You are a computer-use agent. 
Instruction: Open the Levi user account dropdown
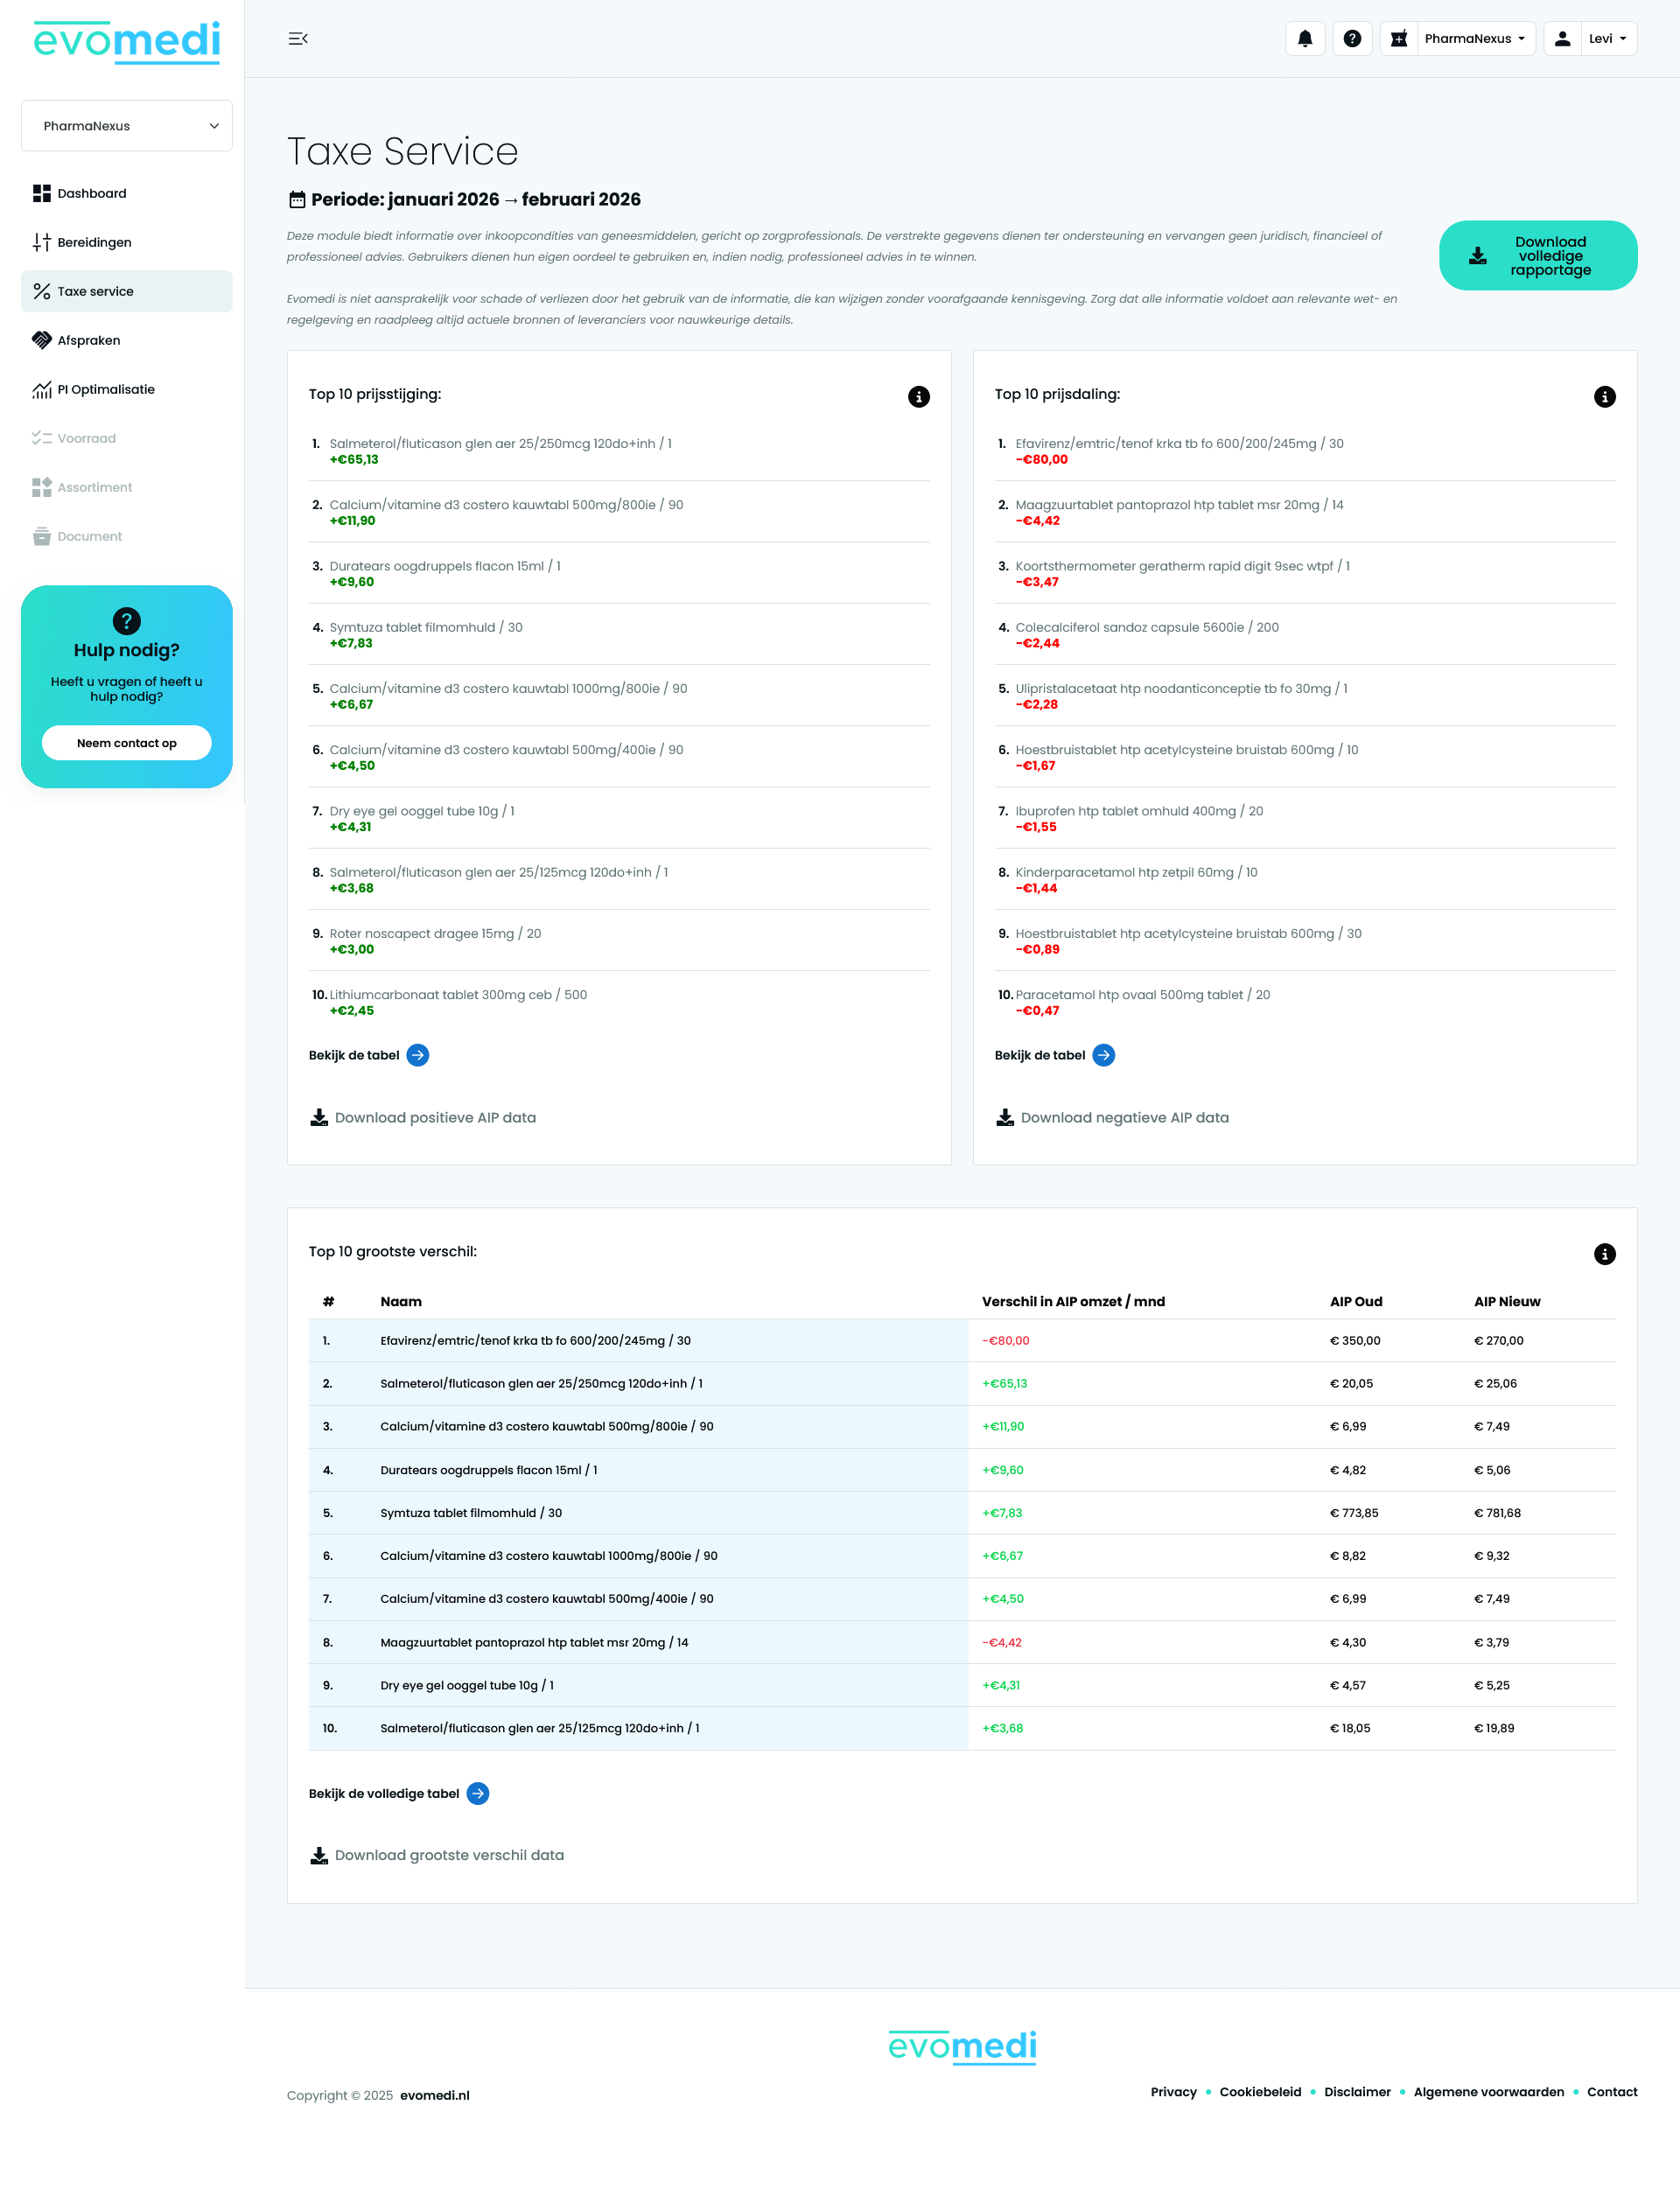coord(1607,39)
